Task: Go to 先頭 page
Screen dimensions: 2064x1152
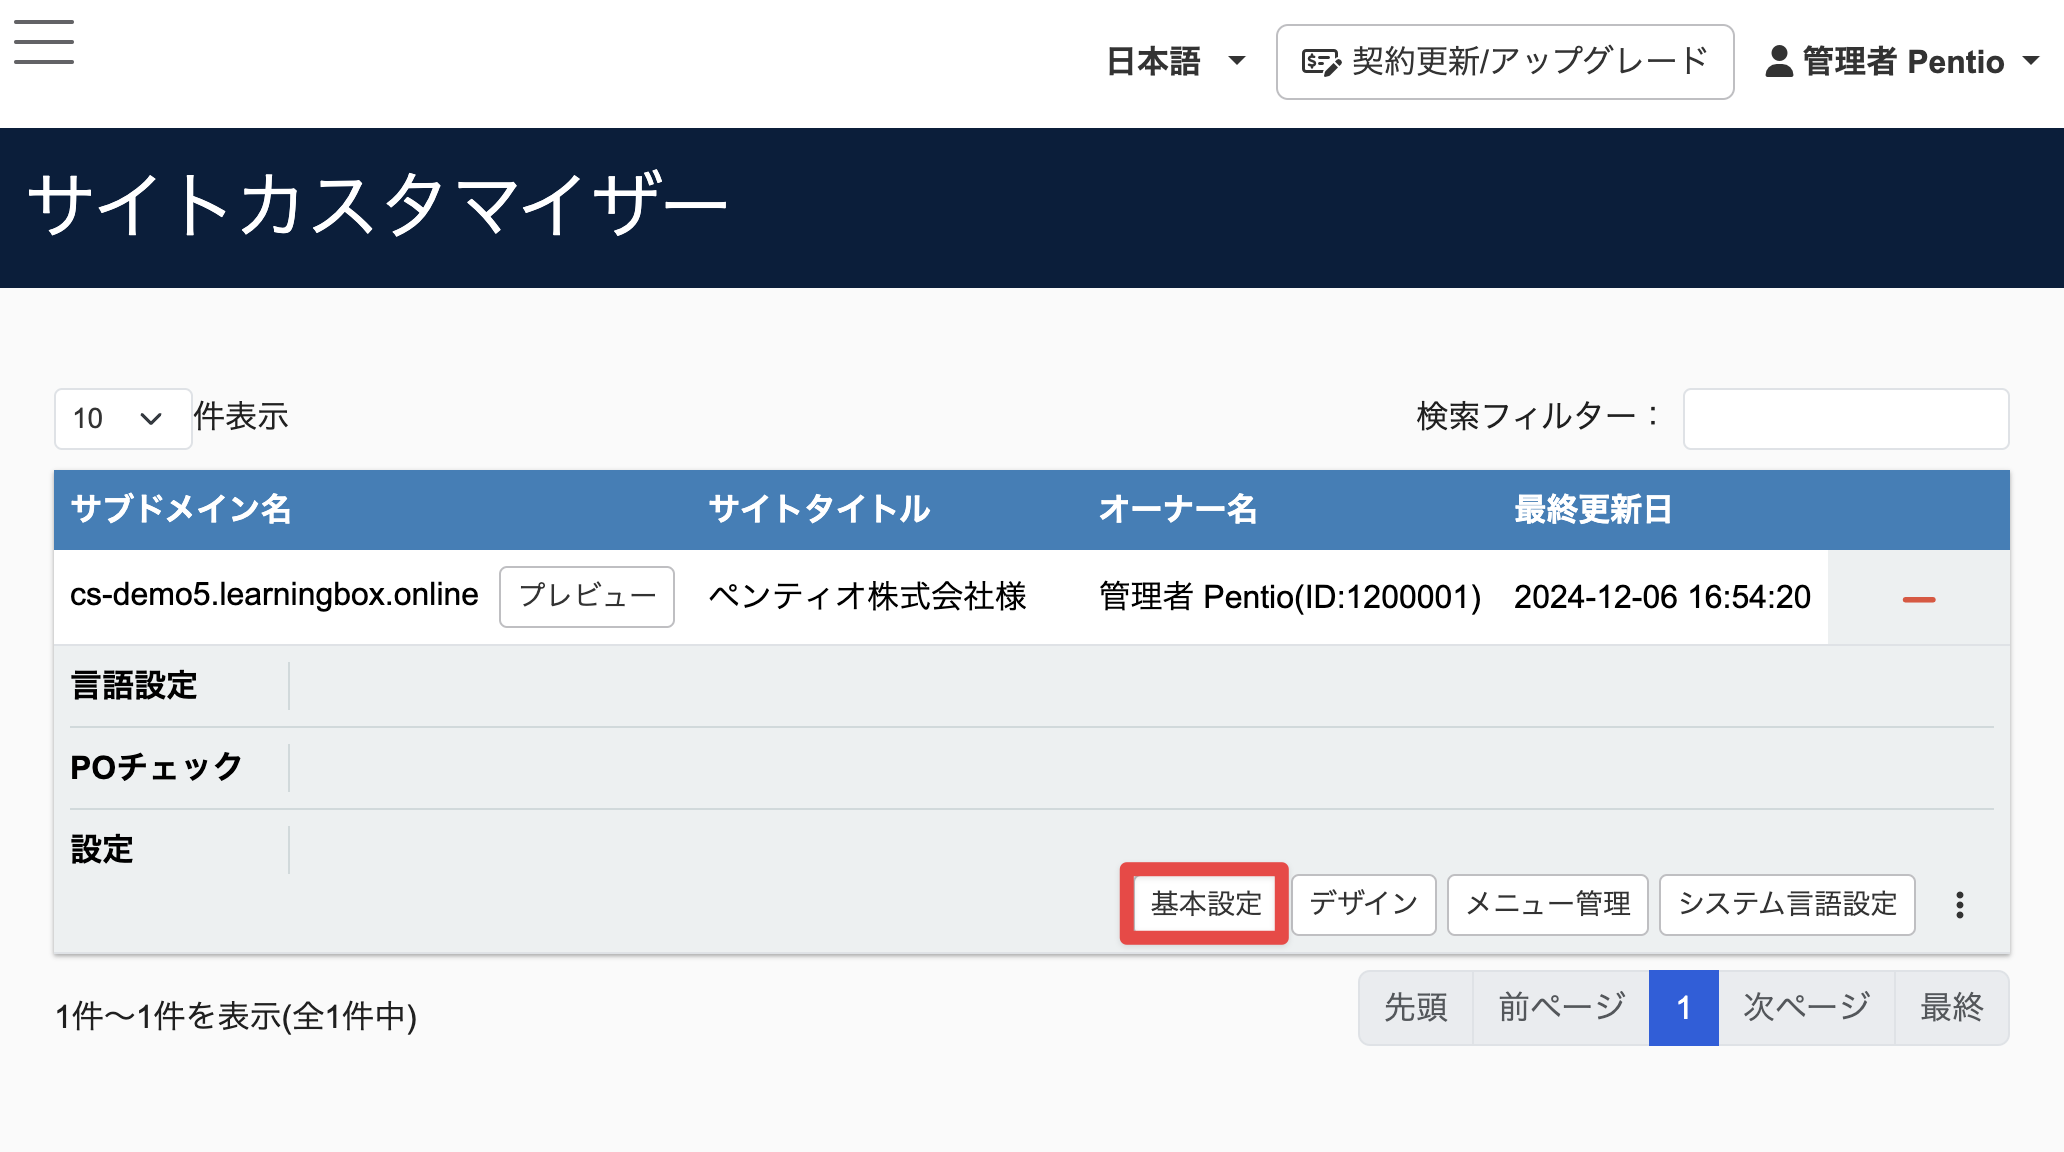Action: point(1416,1007)
